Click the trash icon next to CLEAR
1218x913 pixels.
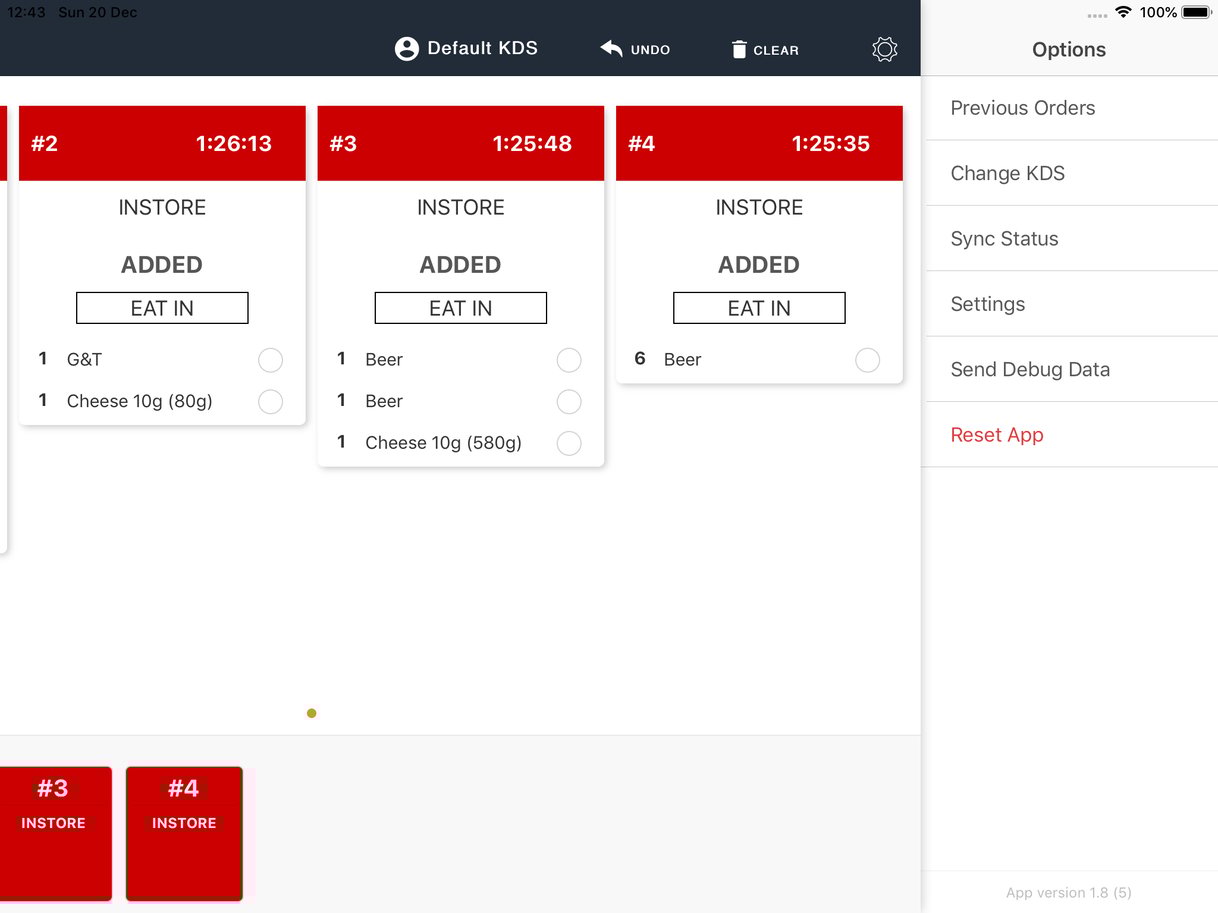(738, 48)
